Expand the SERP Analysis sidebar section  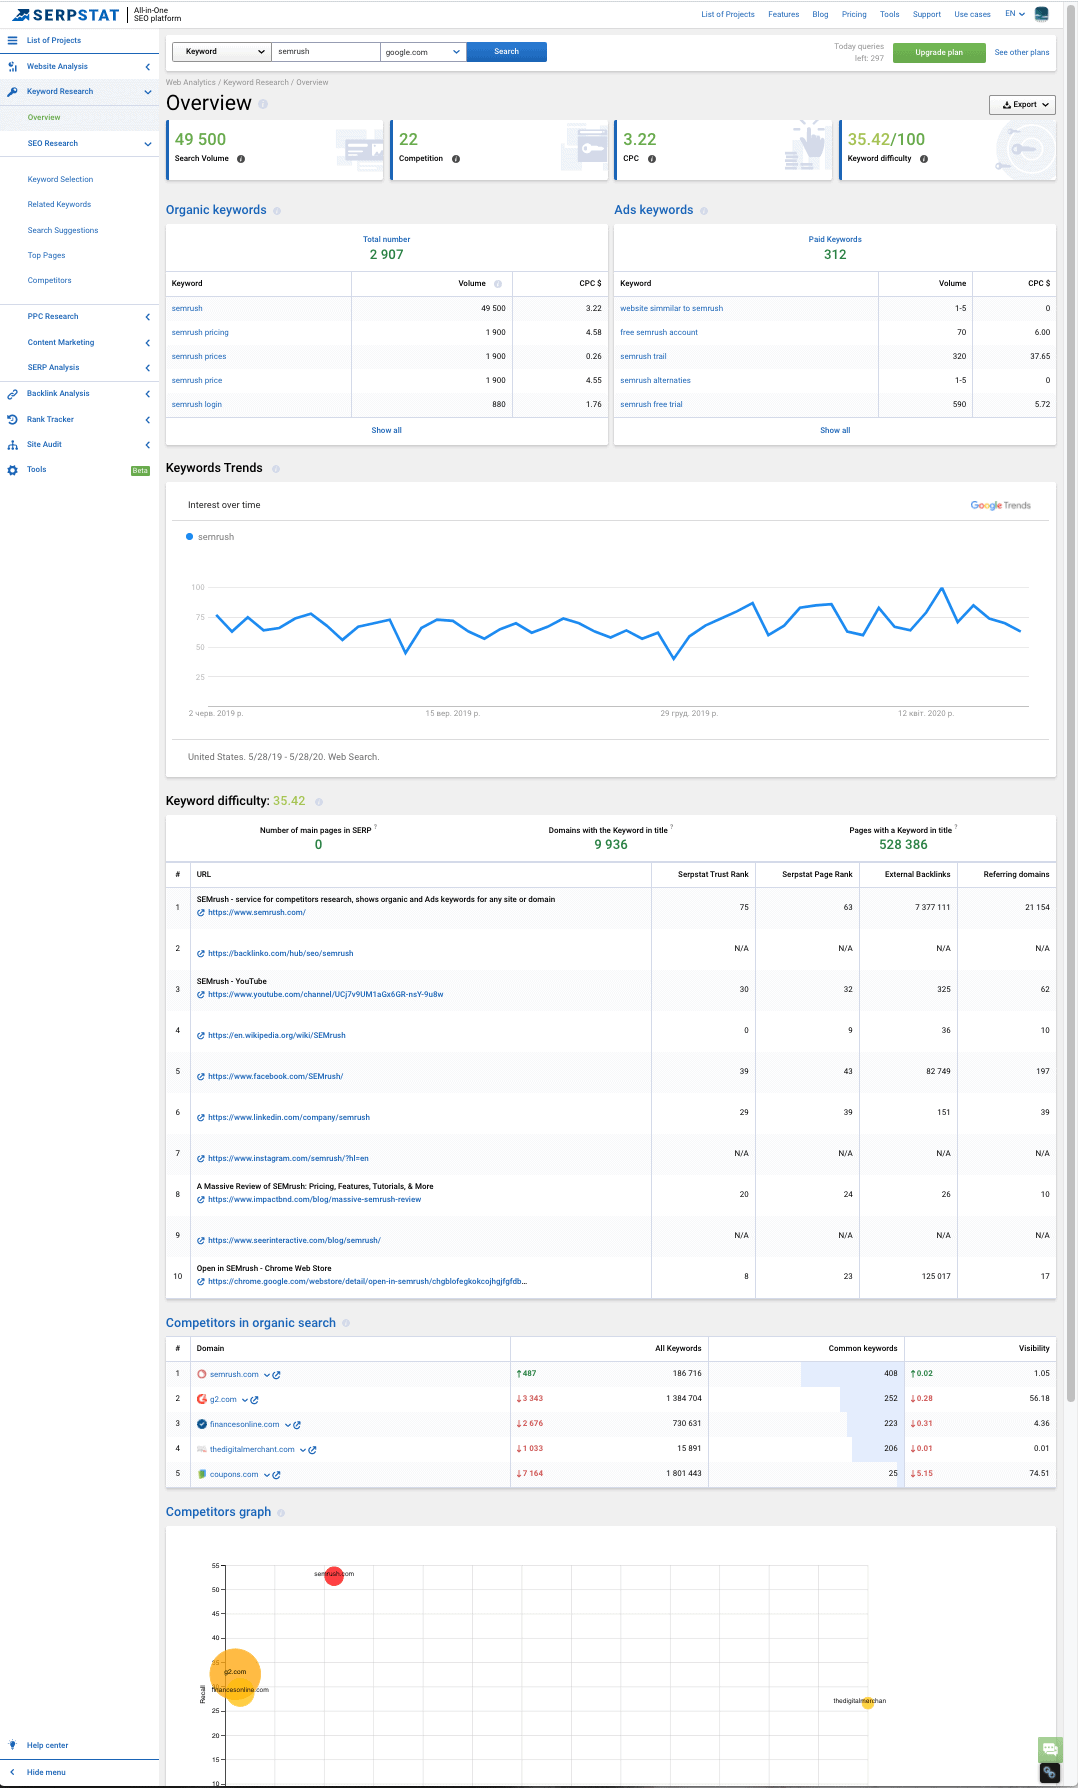click(x=148, y=368)
